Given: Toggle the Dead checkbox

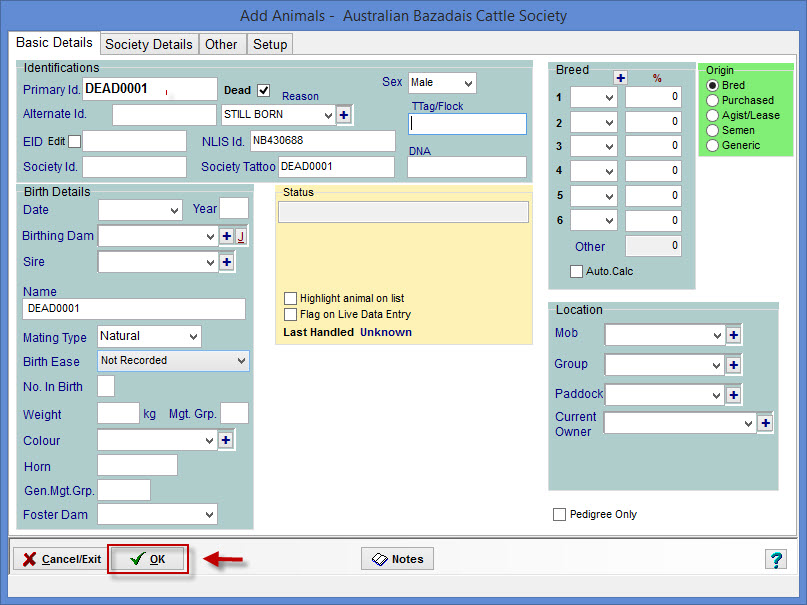Looking at the screenshot, I should click(x=264, y=90).
